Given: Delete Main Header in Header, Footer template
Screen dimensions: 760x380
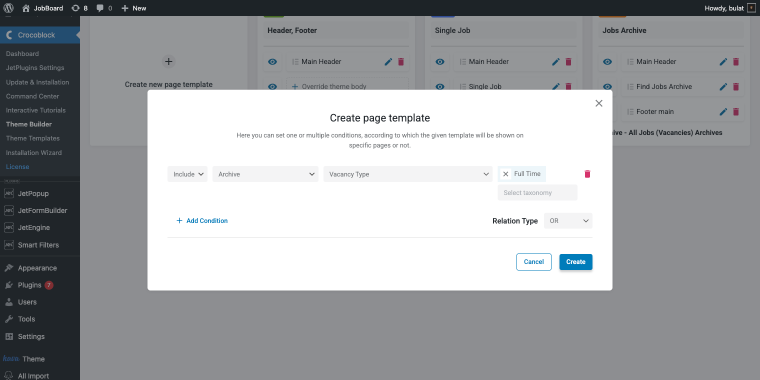Looking at the screenshot, I should [401, 62].
